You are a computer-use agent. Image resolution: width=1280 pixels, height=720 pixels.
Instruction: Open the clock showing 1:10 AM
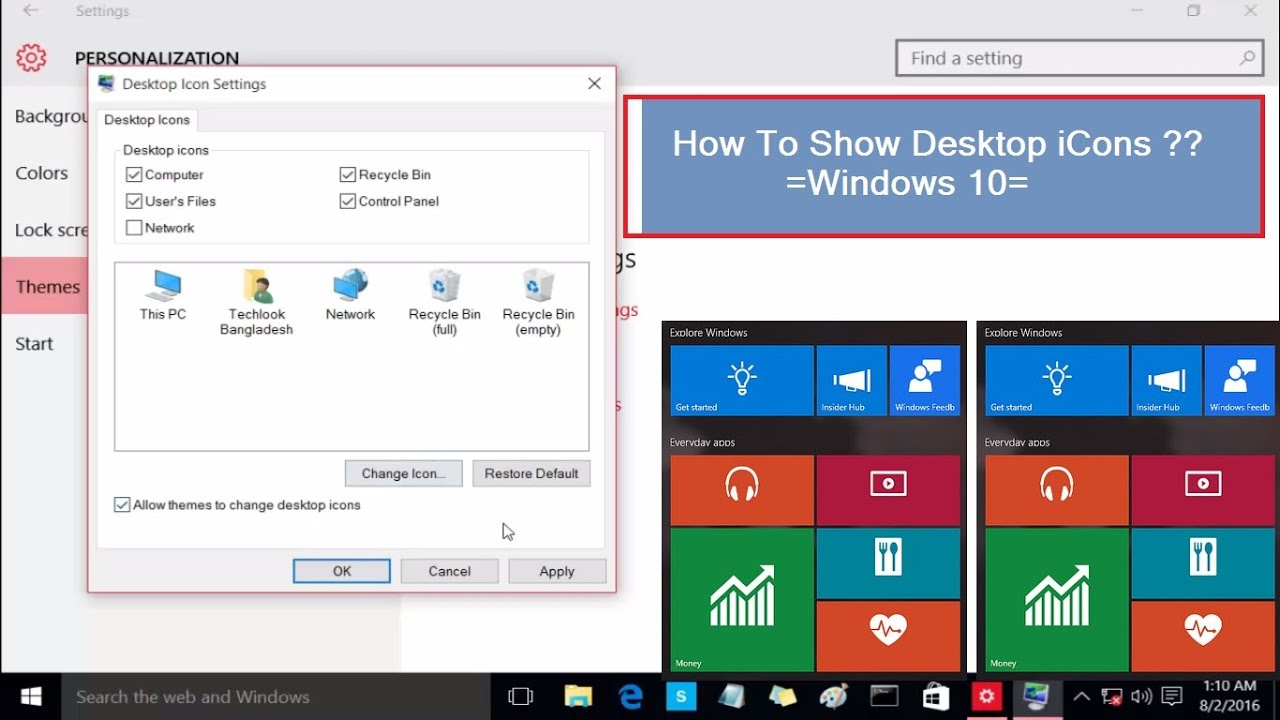tap(1228, 696)
